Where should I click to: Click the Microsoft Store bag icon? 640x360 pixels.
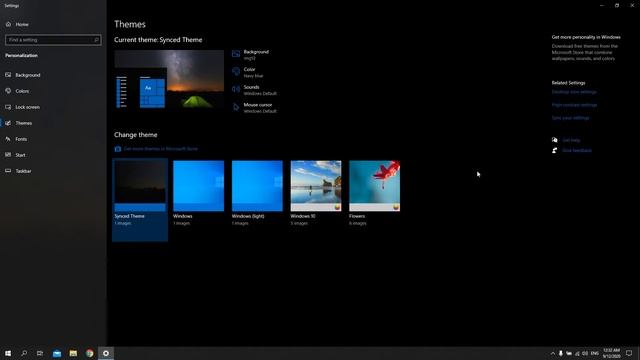[118, 149]
